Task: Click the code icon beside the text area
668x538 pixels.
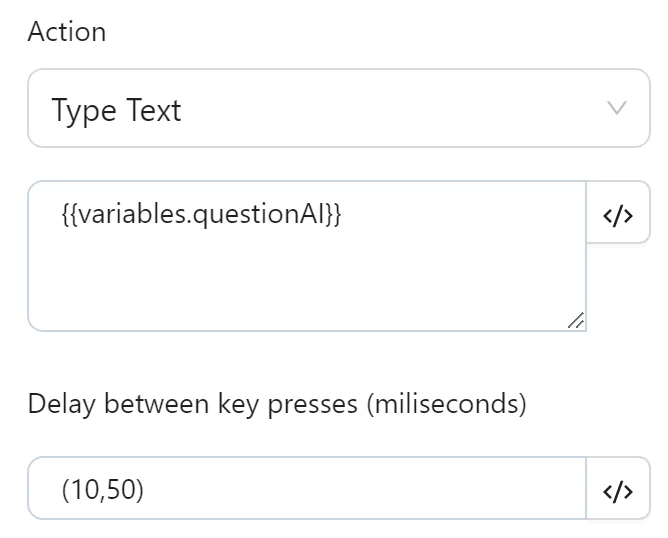Action: tap(618, 215)
